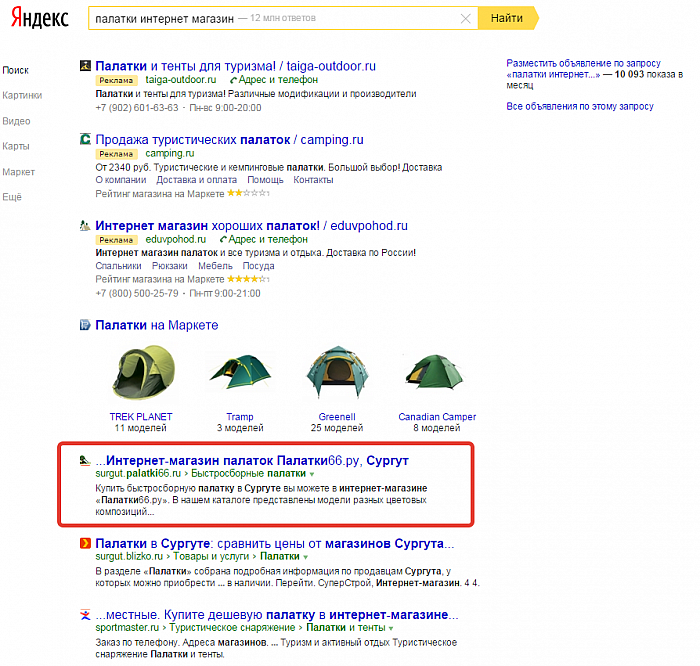Click Canadian Camper tent thumbnail

pos(435,371)
